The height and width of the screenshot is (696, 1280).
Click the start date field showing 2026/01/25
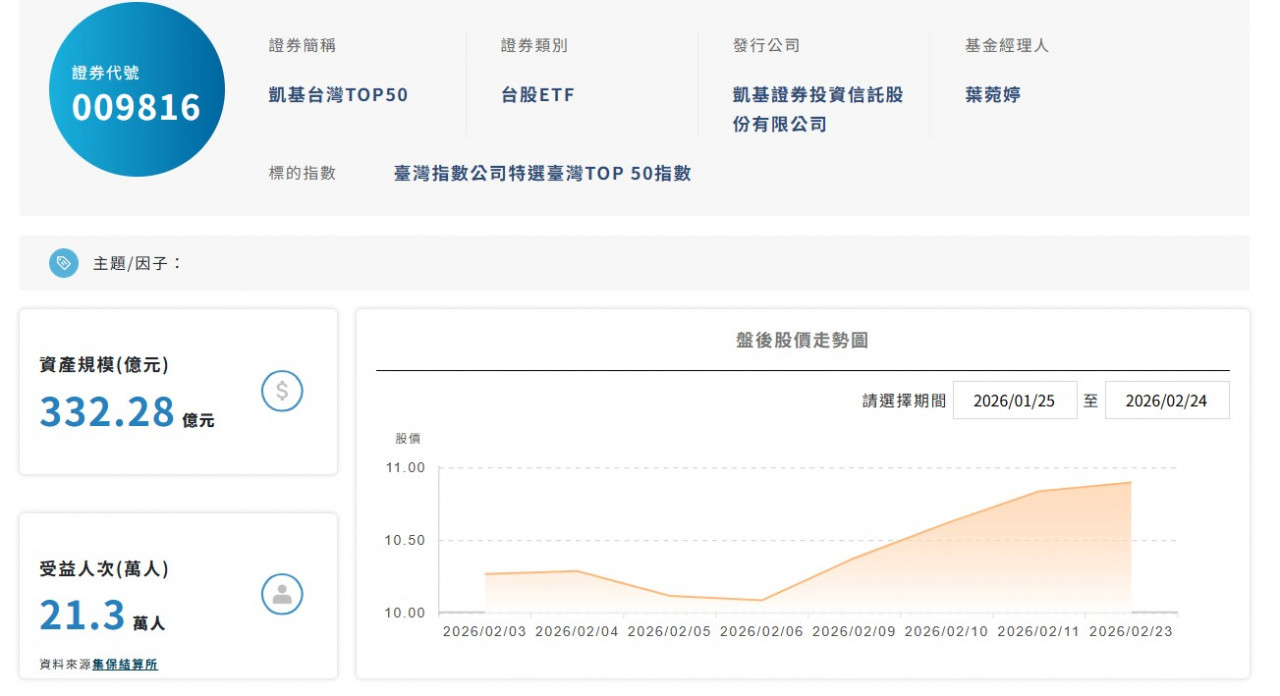[1015, 399]
